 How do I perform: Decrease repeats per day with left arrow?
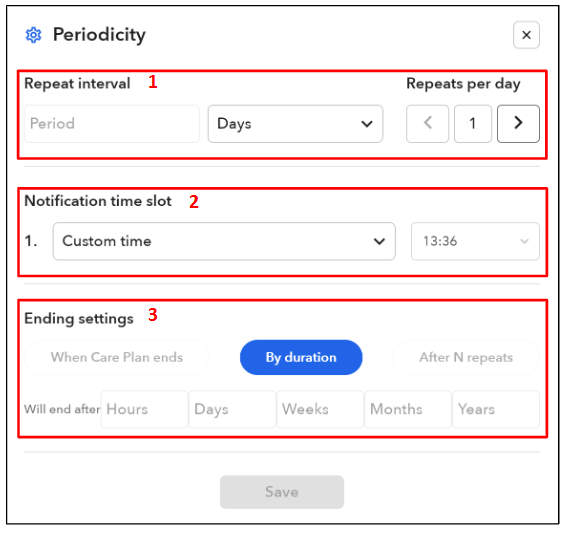click(427, 124)
